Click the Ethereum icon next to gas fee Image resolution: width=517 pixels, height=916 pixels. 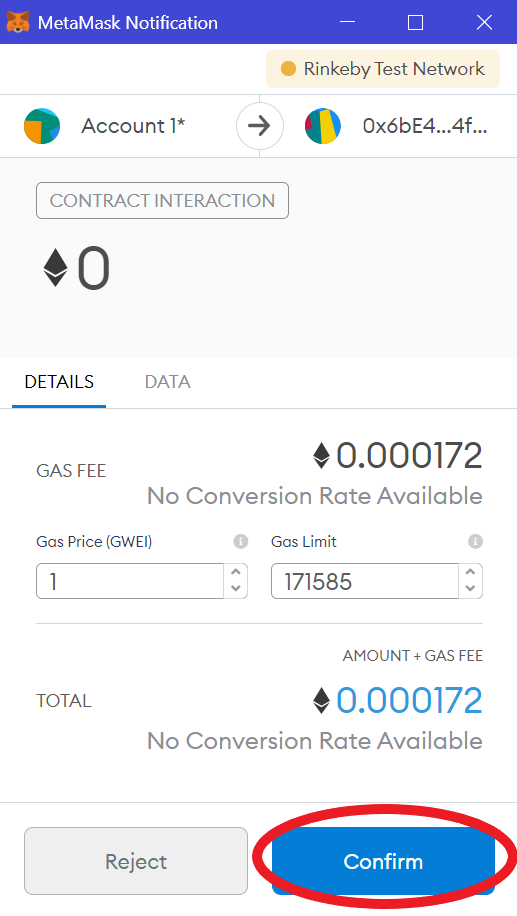pyautogui.click(x=321, y=456)
